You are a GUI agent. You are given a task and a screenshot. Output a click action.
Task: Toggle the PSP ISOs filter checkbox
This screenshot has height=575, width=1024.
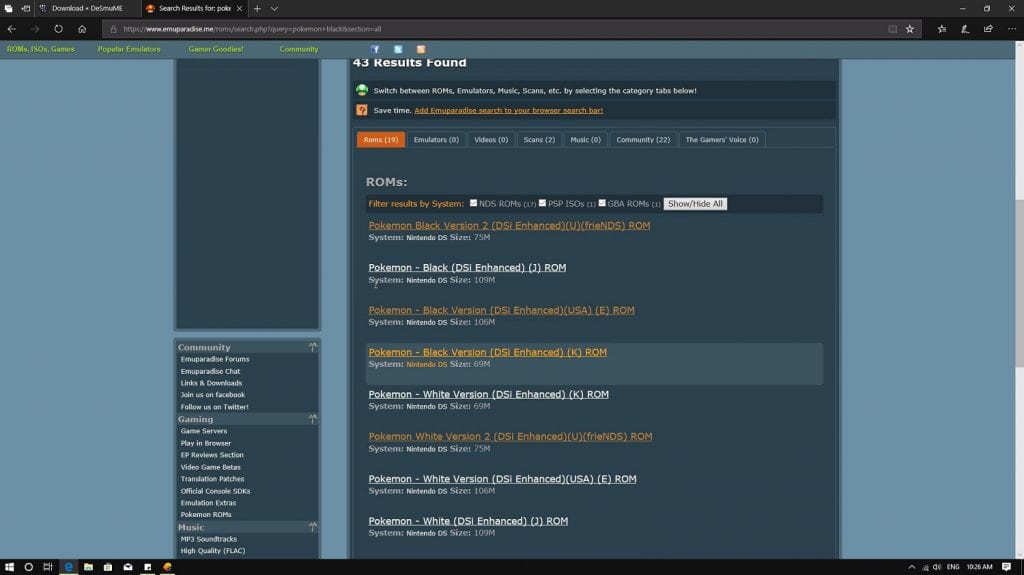[542, 203]
